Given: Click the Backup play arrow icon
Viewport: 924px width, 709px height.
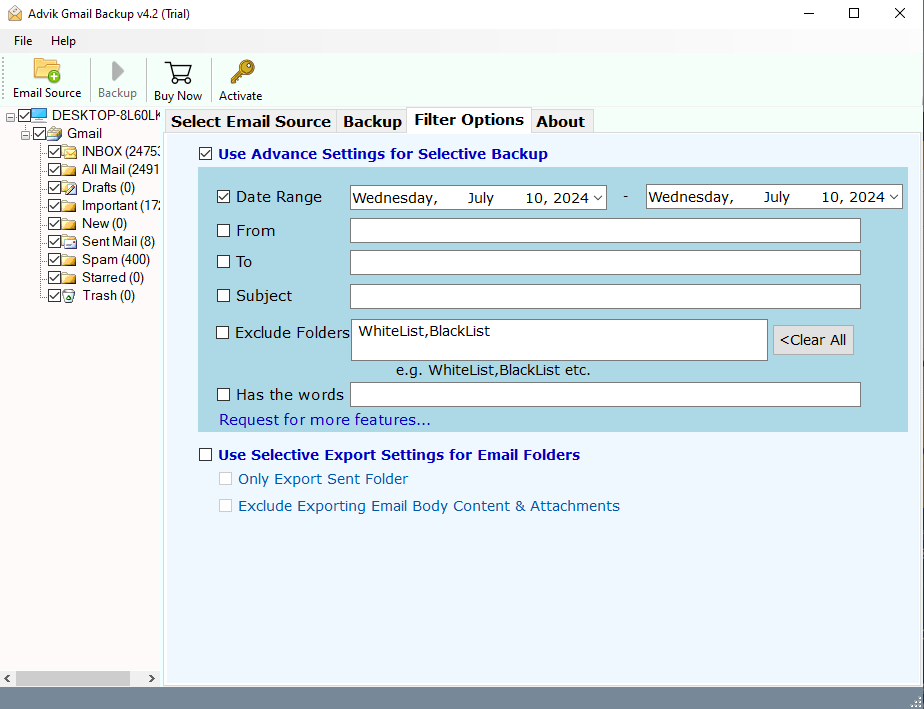Looking at the screenshot, I should click(118, 71).
